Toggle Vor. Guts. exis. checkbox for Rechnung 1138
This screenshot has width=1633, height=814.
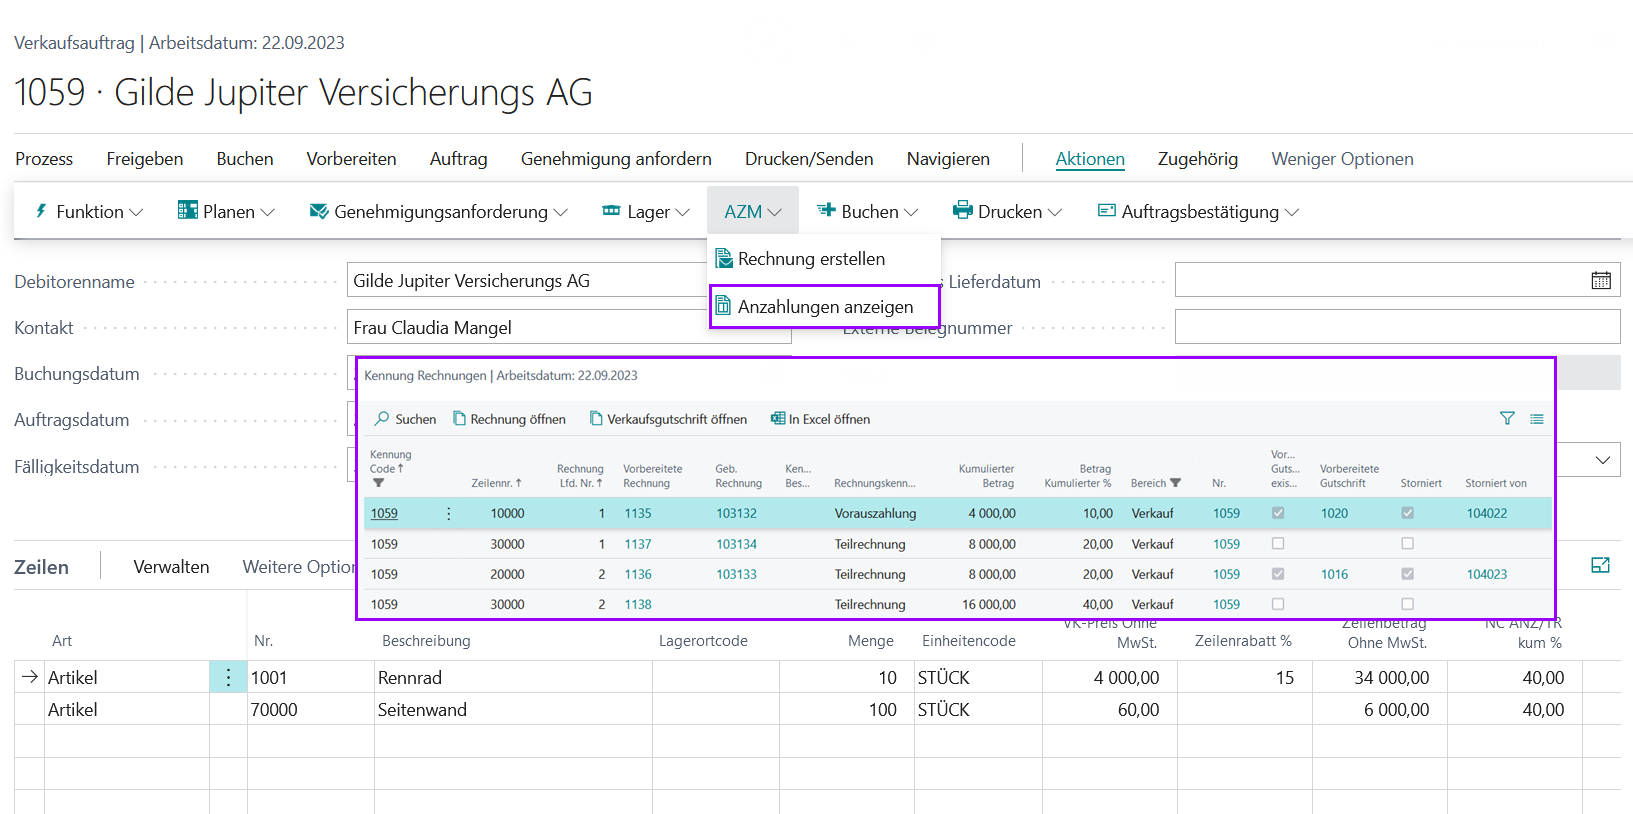click(x=1278, y=604)
